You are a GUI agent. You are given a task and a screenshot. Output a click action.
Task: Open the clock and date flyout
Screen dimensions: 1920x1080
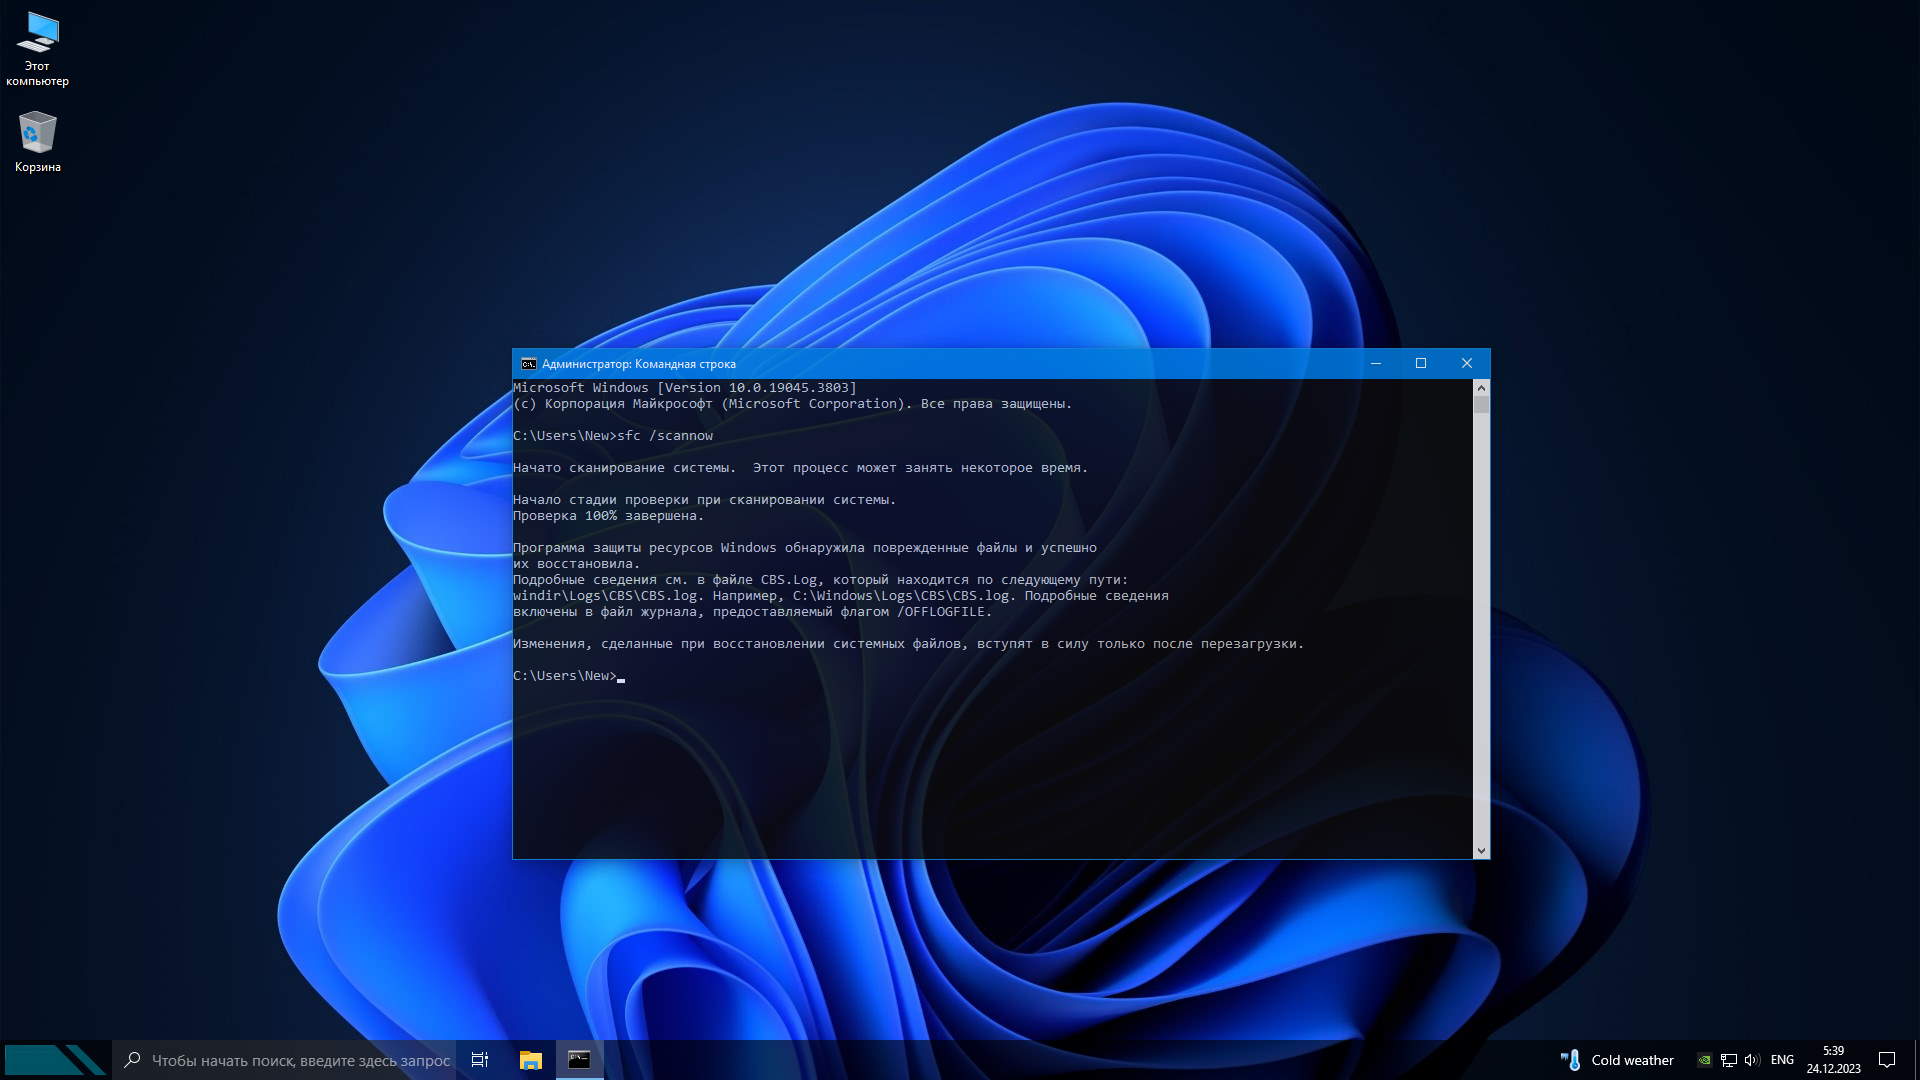1833,1060
